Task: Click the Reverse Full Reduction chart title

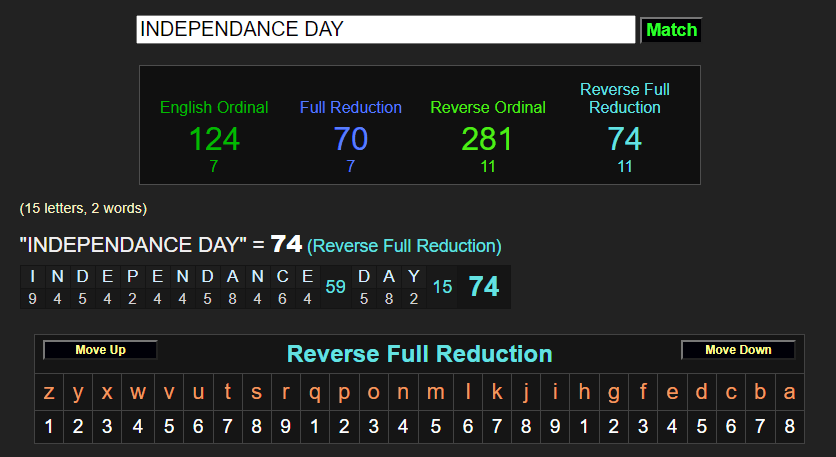Action: point(419,354)
